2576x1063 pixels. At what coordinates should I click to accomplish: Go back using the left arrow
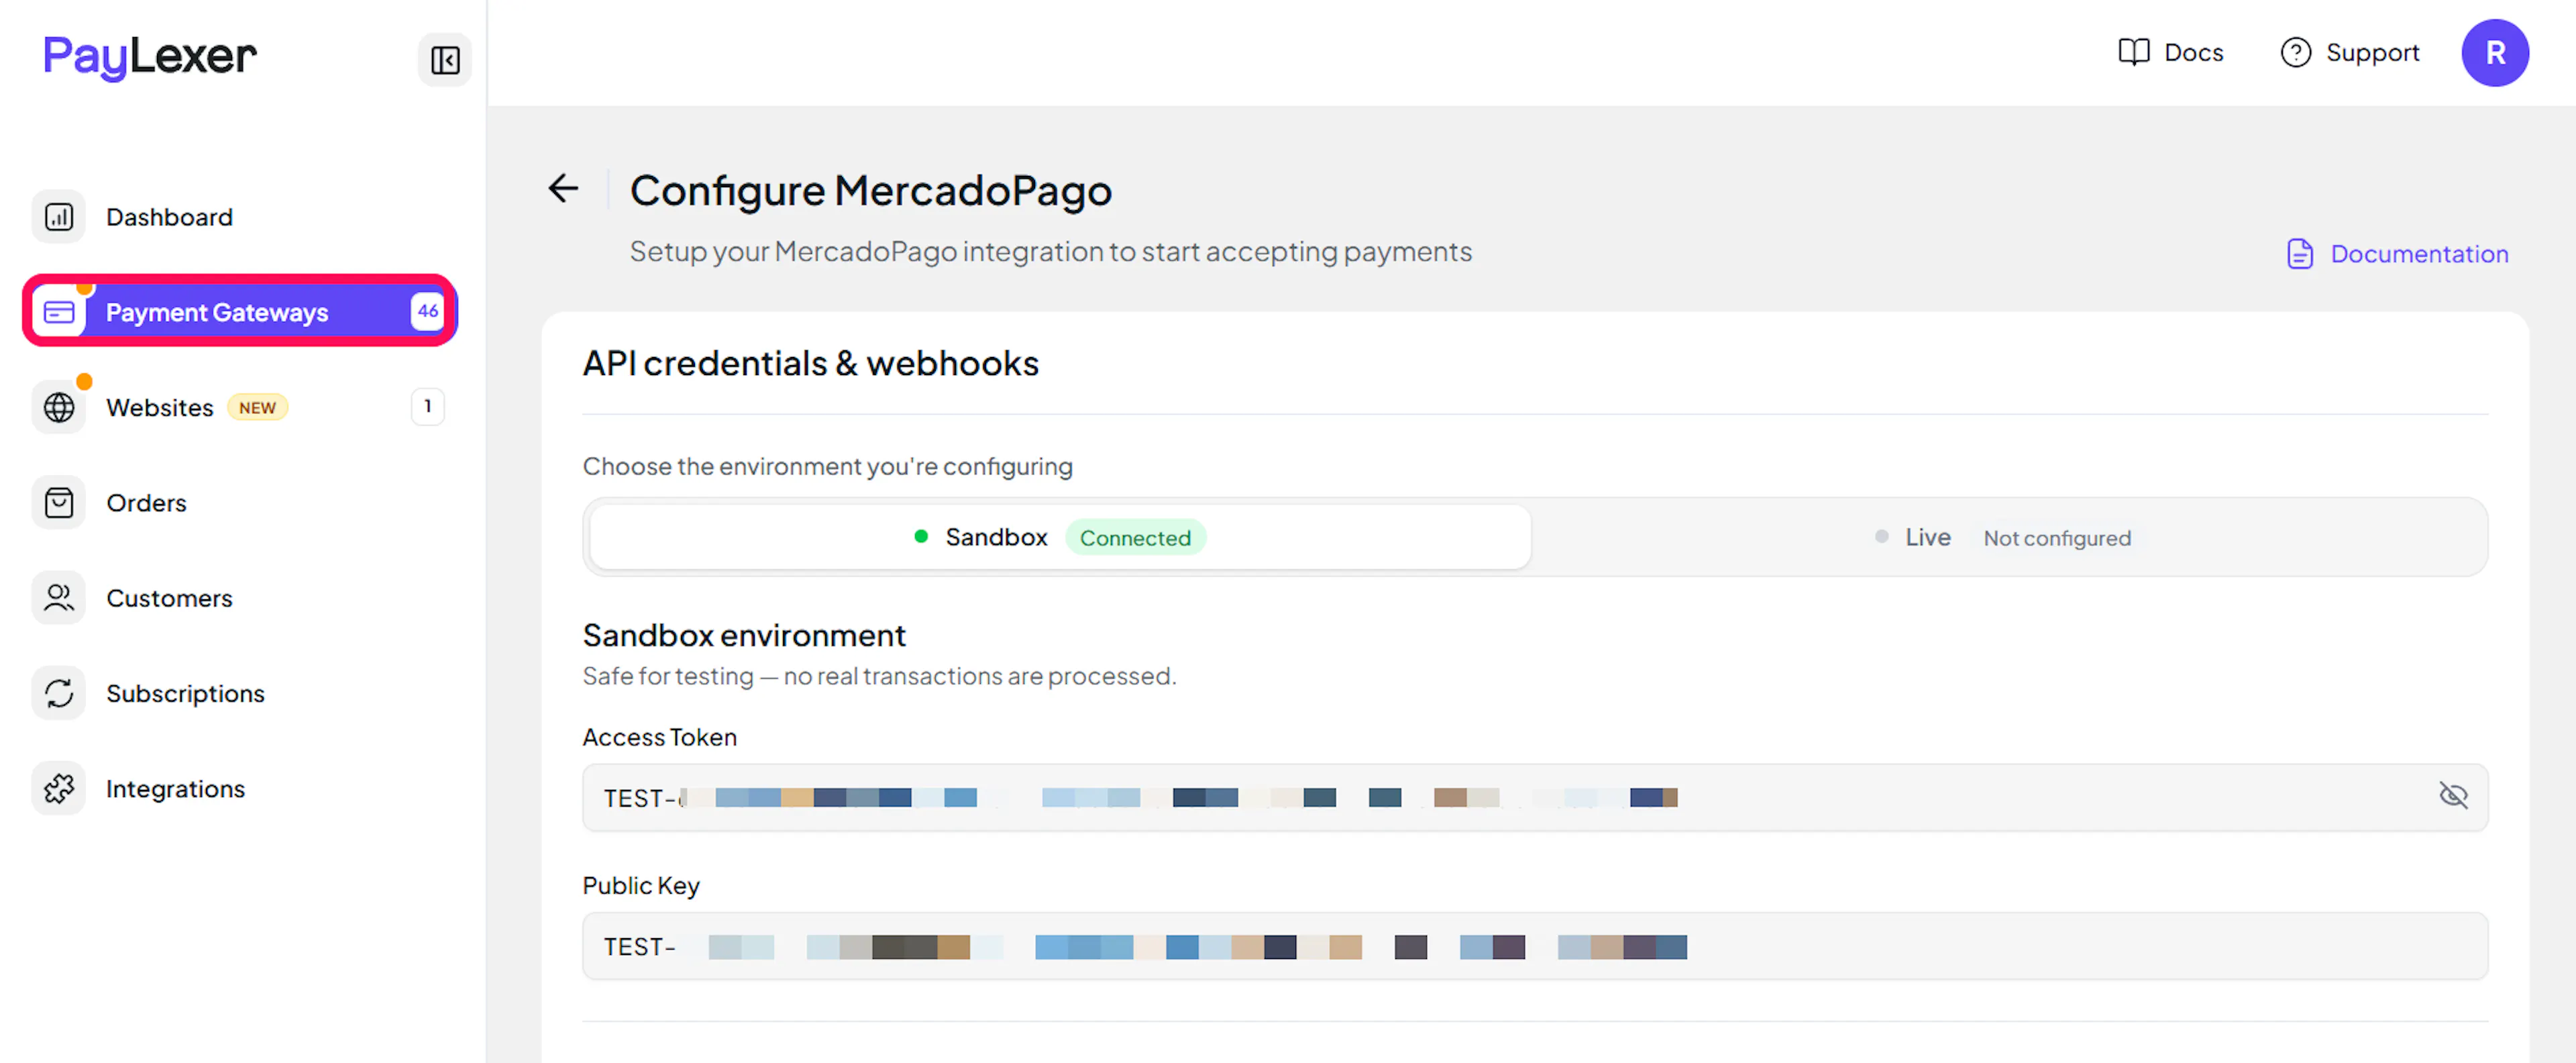tap(564, 188)
